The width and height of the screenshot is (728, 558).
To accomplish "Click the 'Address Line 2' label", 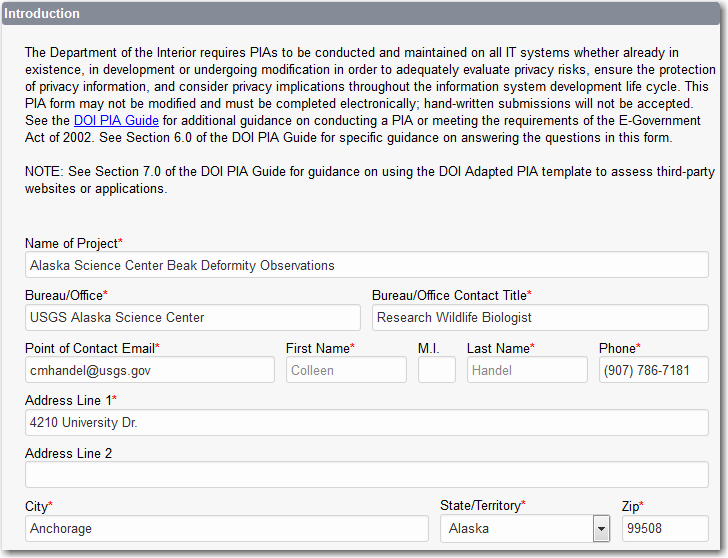I will coord(68,453).
